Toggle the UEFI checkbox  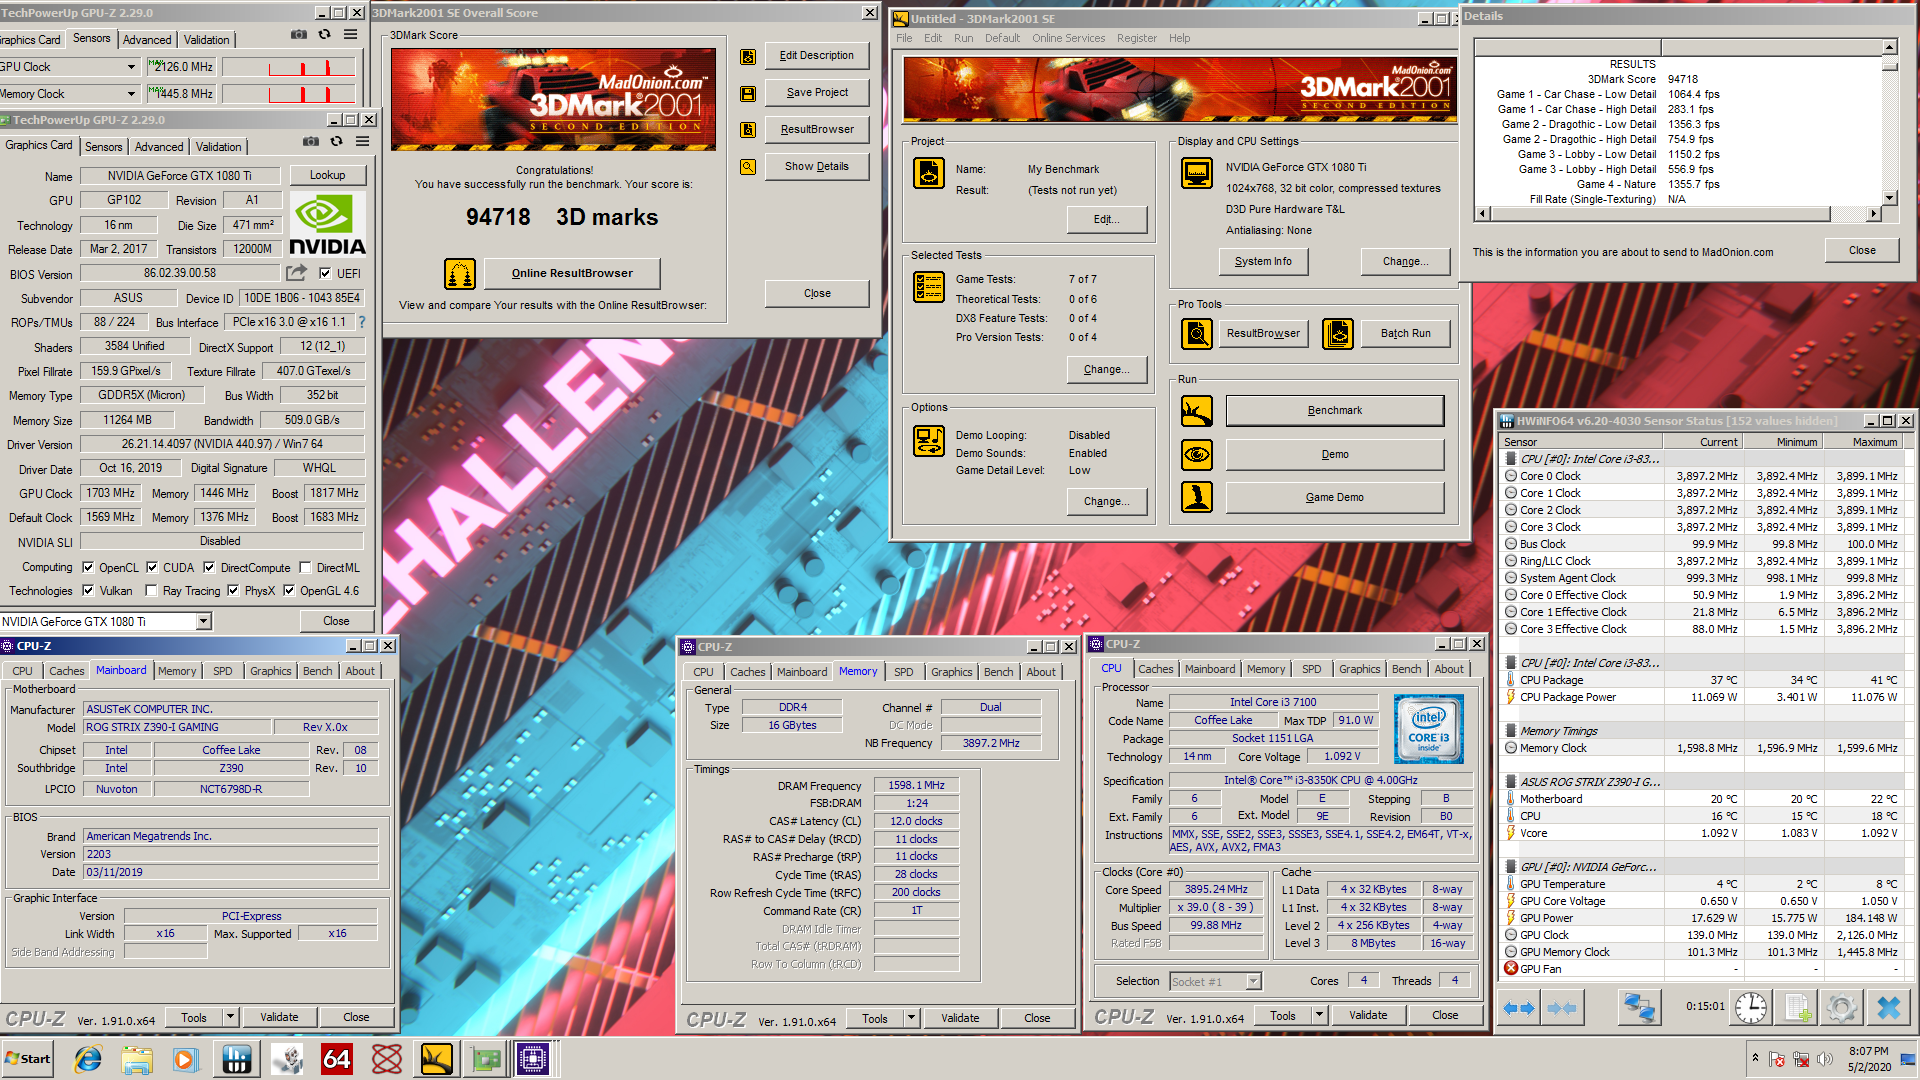[325, 273]
